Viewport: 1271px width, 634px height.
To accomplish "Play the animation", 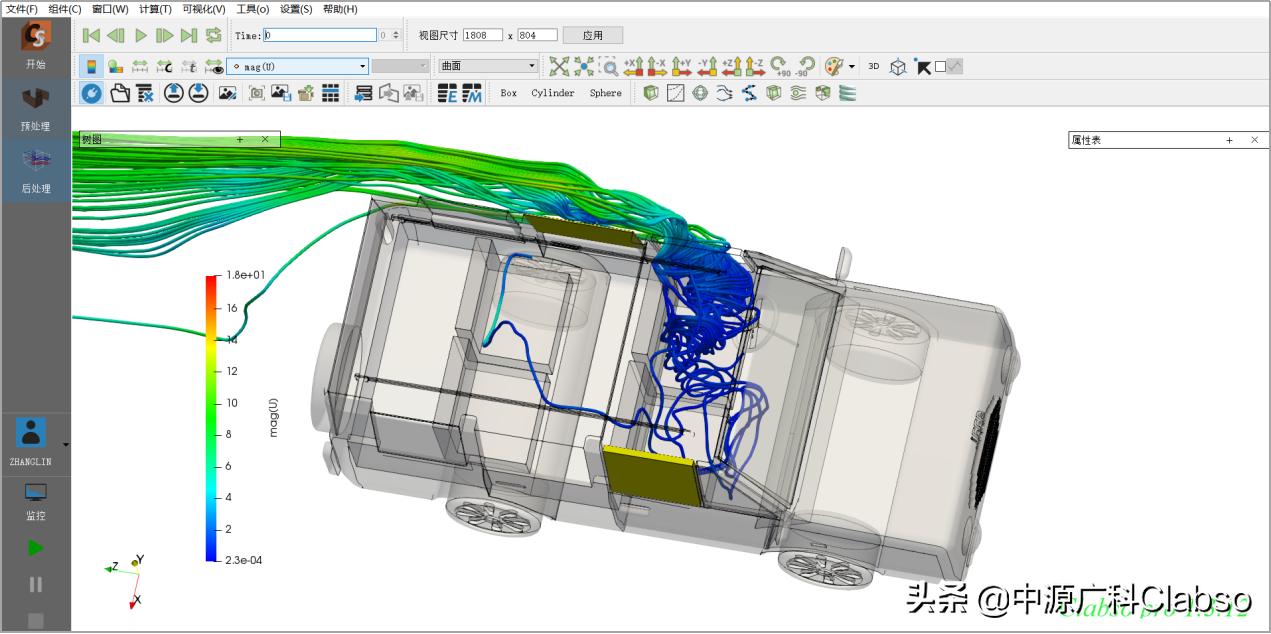I will click(141, 35).
